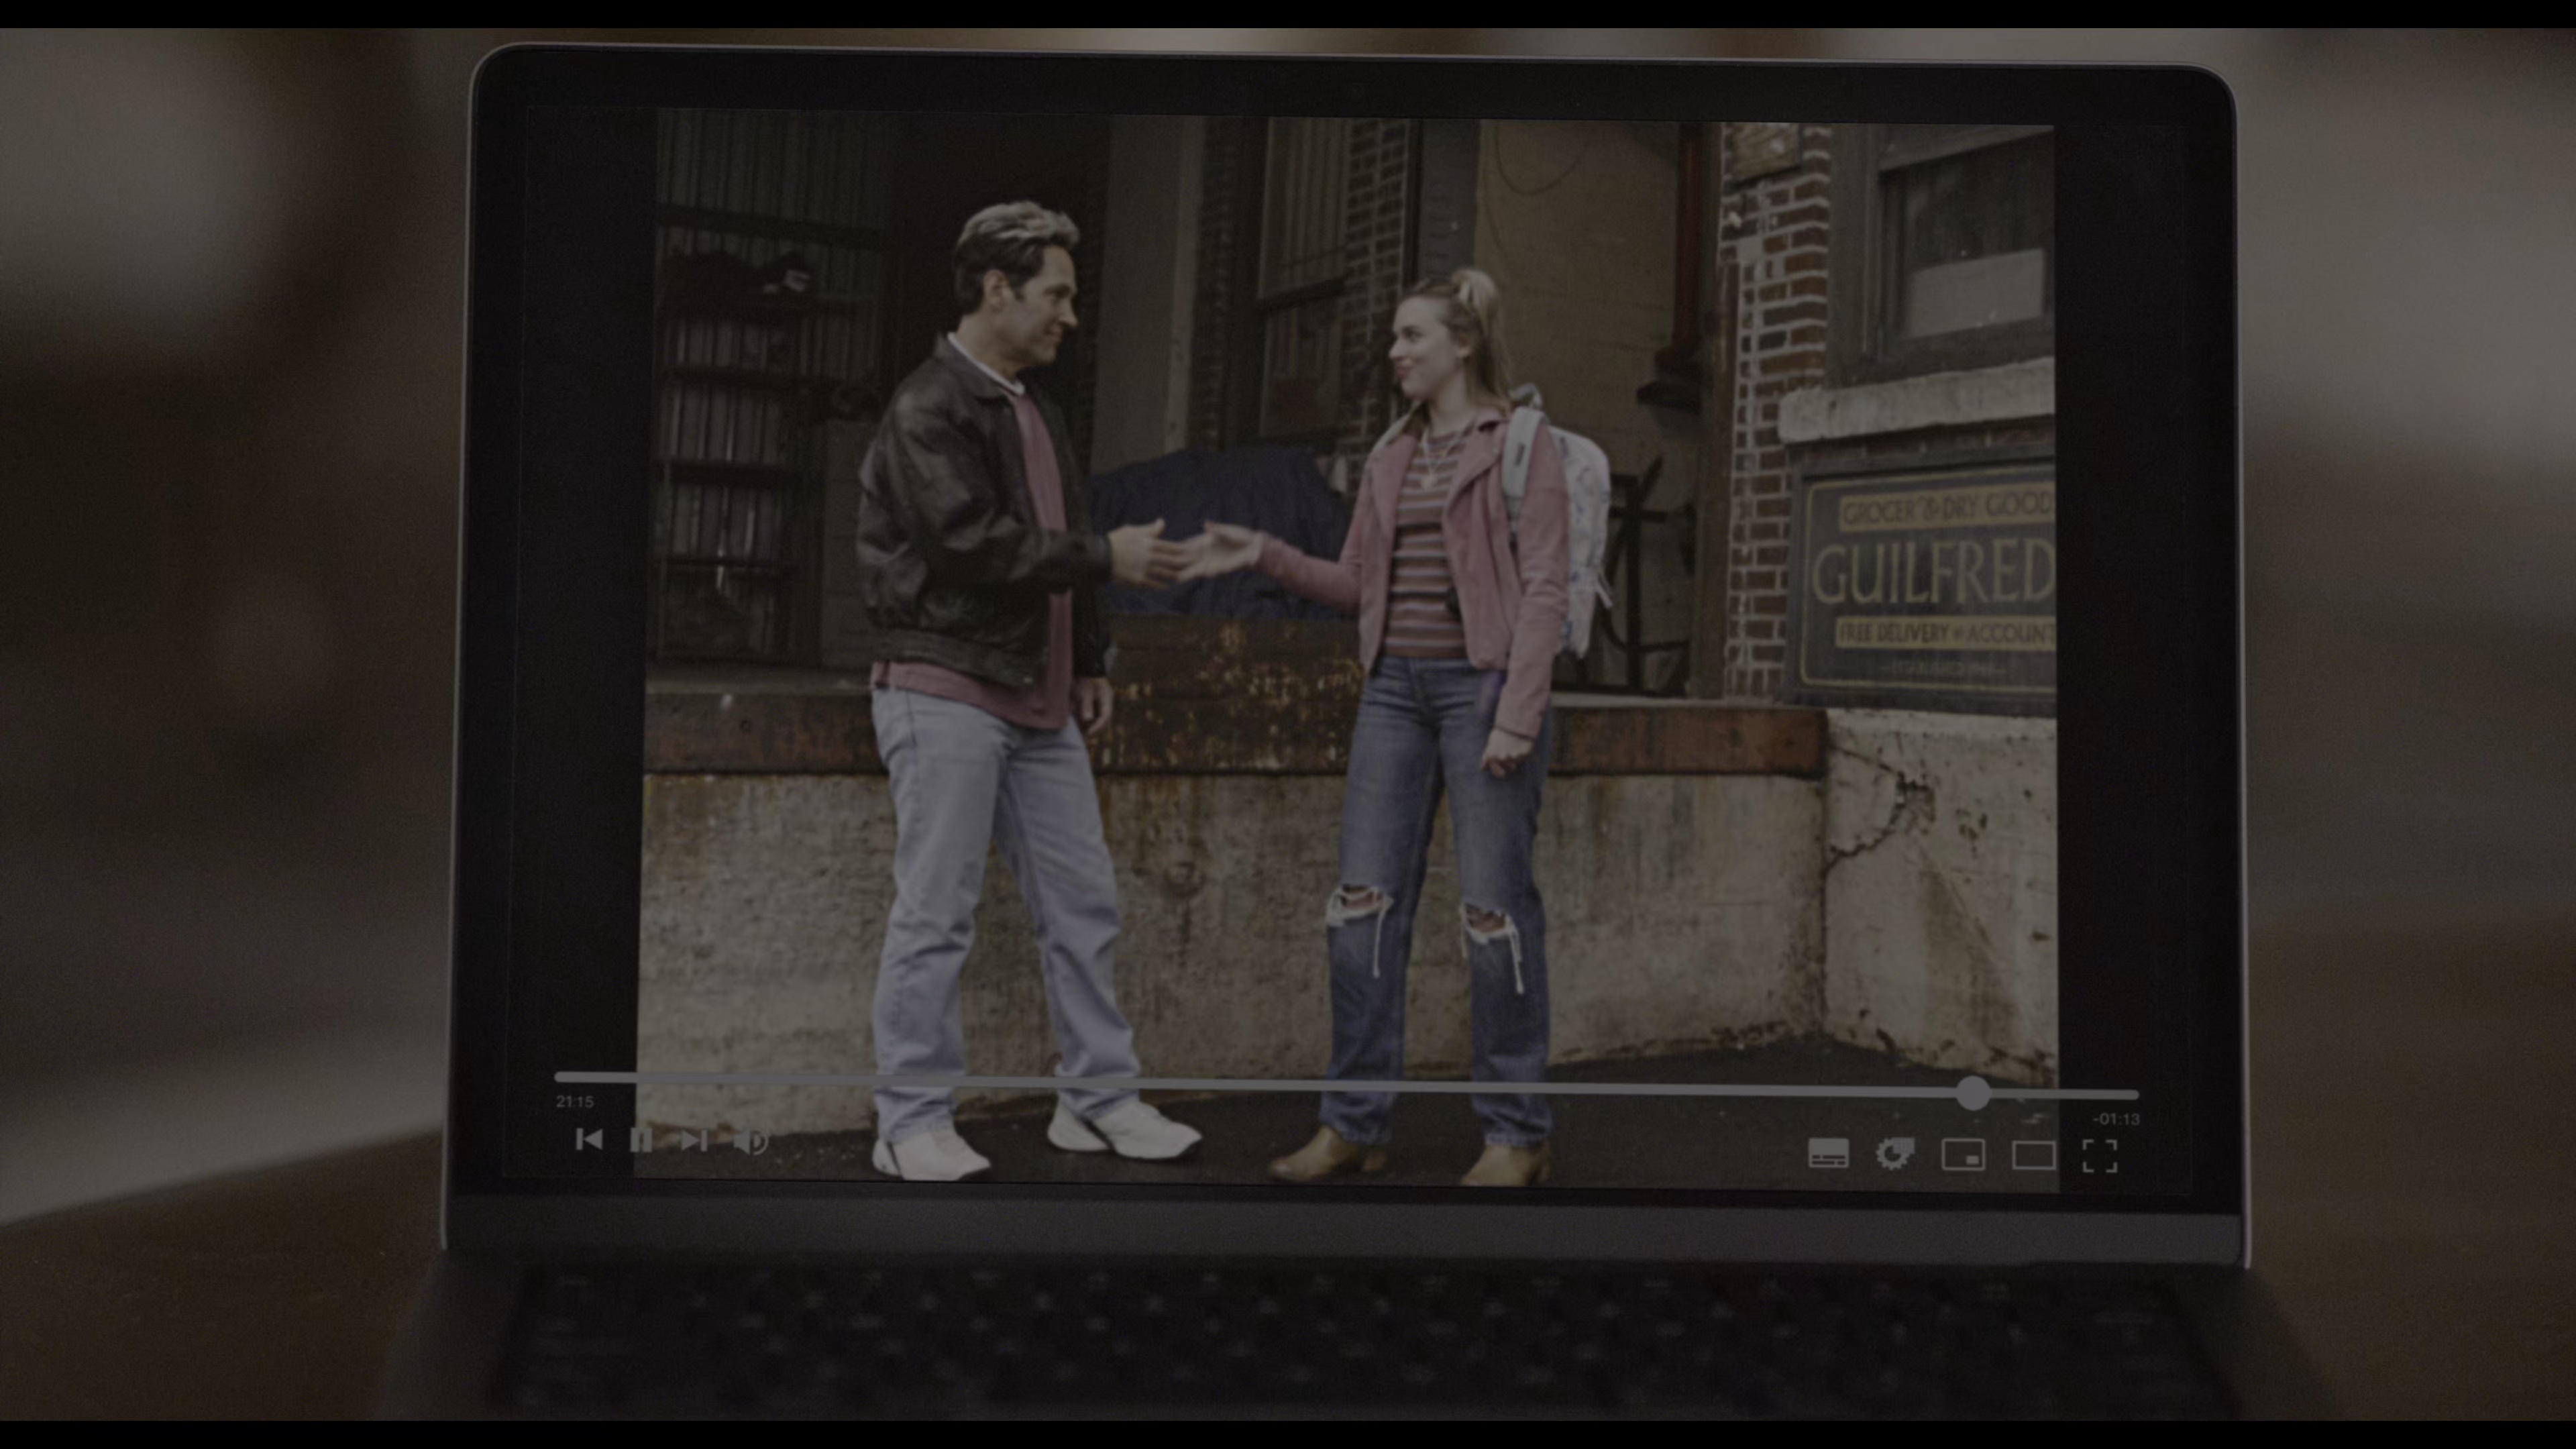
Task: Click remaining time -01:13 label
Action: click(2116, 1119)
